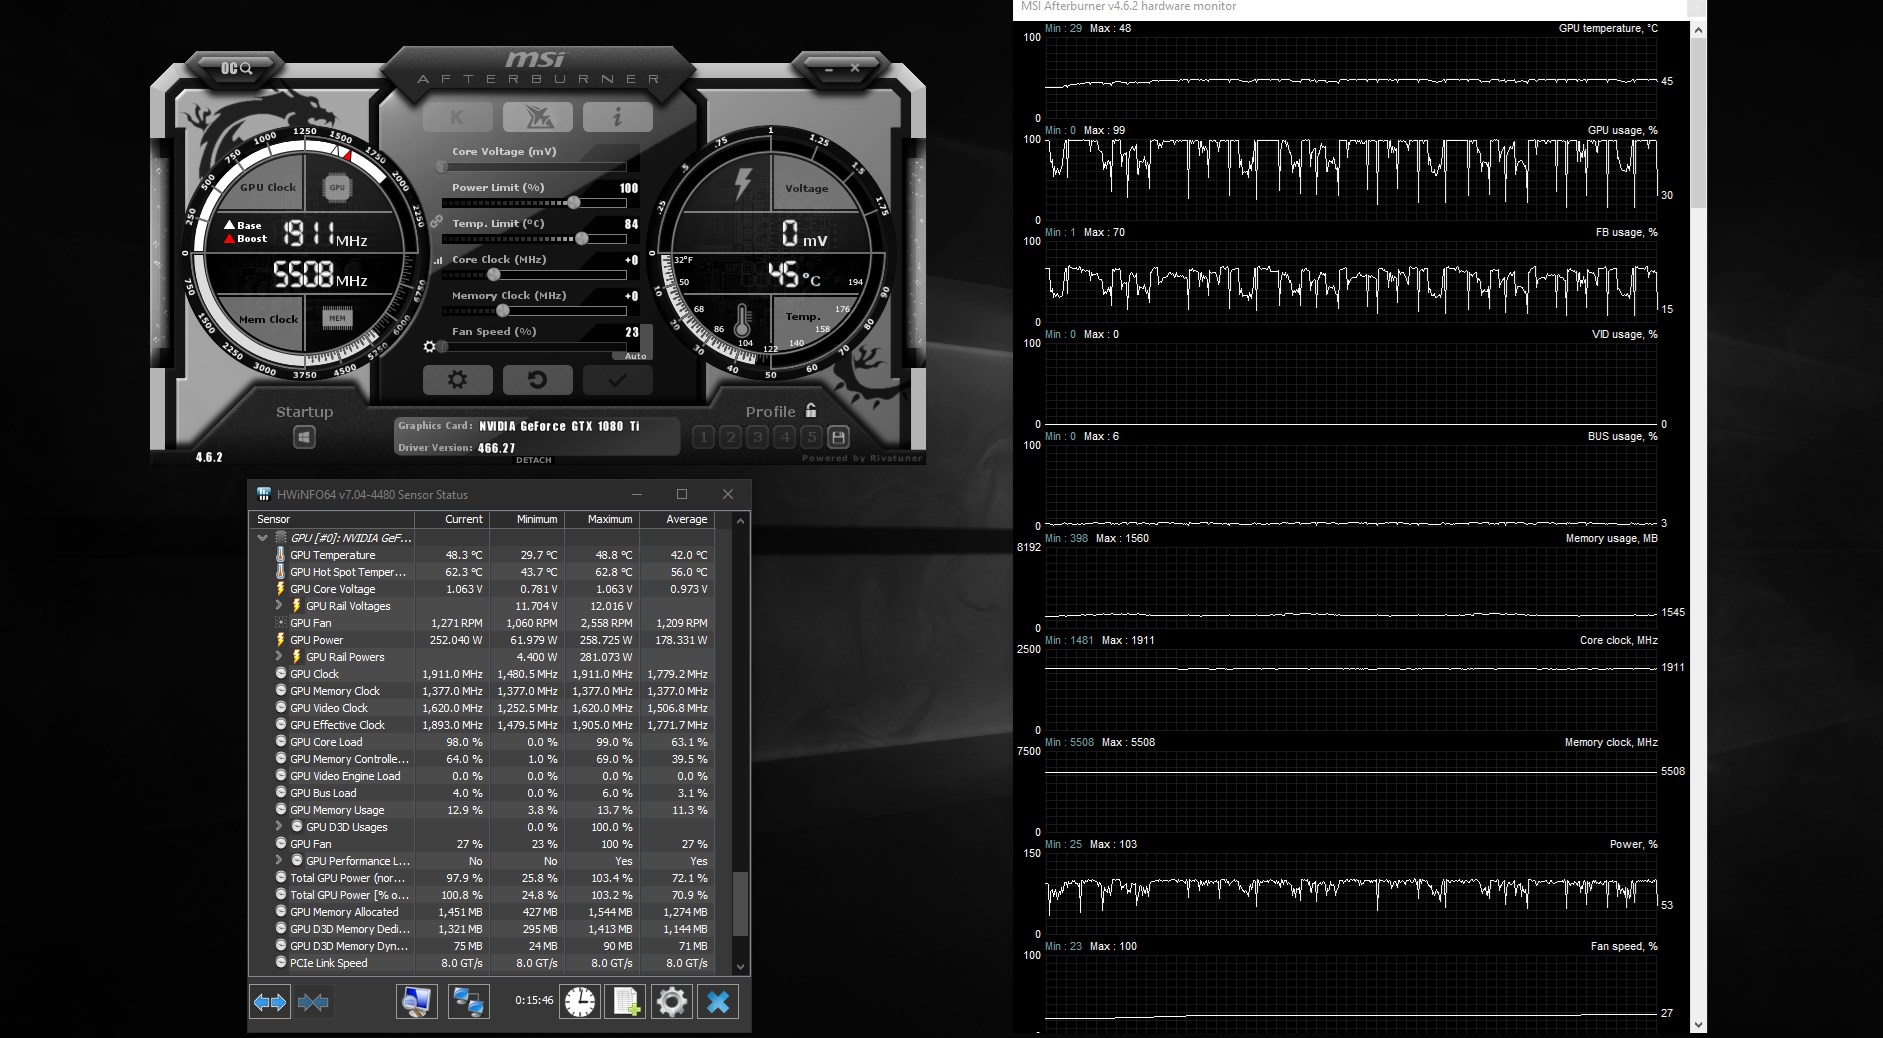The image size is (1883, 1038).
Task: Expand the GPU Rail Voltages row
Action: tap(279, 605)
